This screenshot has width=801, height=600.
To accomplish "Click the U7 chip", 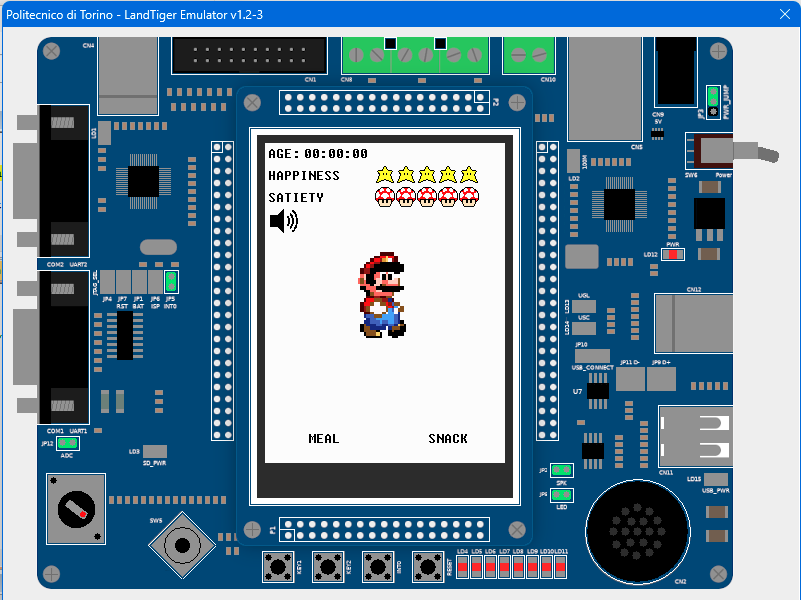I will click(x=598, y=391).
